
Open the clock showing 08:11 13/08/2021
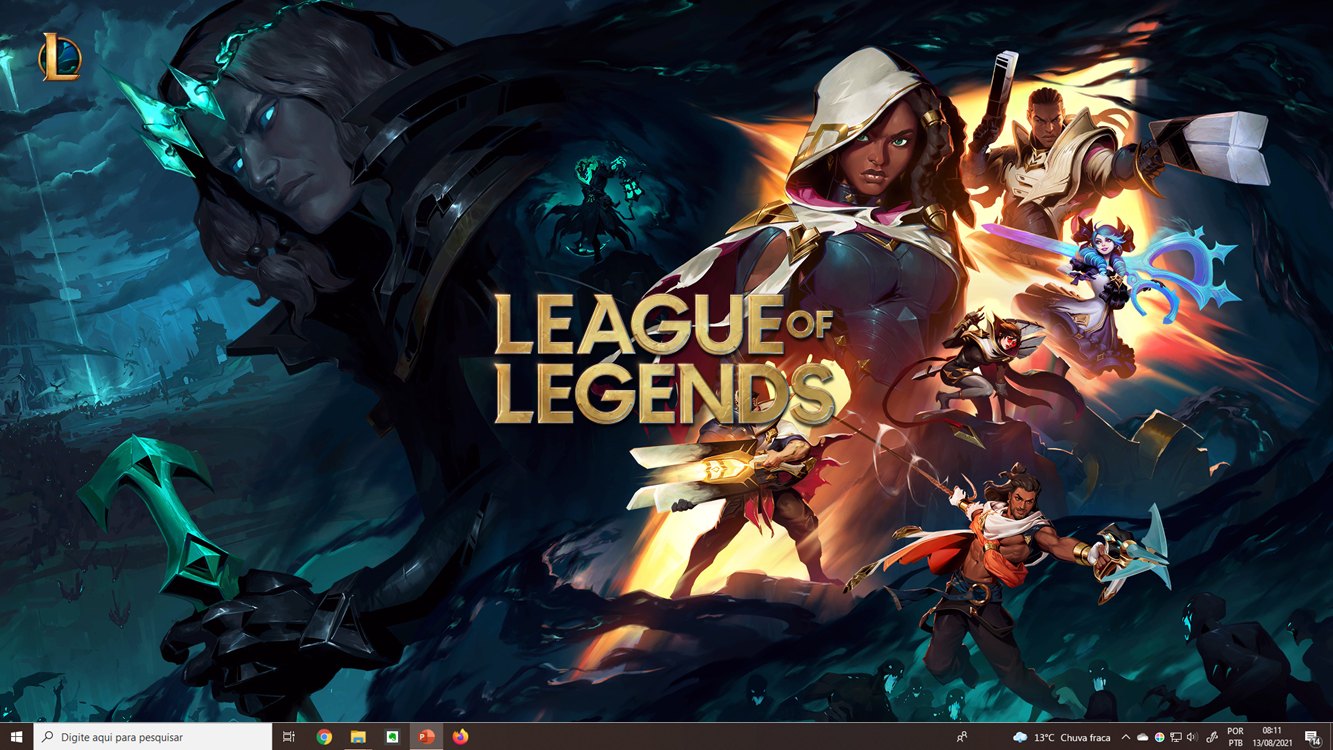1272,737
